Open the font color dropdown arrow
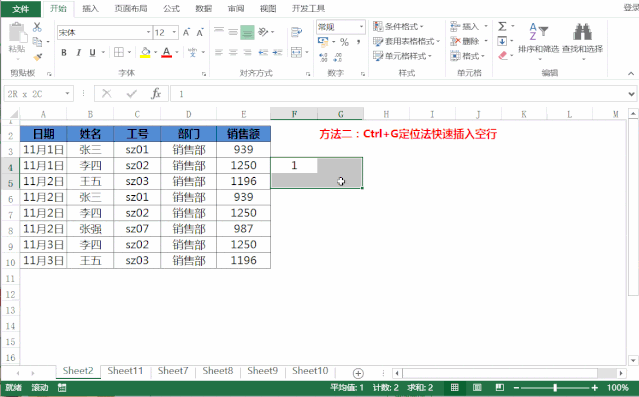The image size is (639, 397). click(x=177, y=52)
